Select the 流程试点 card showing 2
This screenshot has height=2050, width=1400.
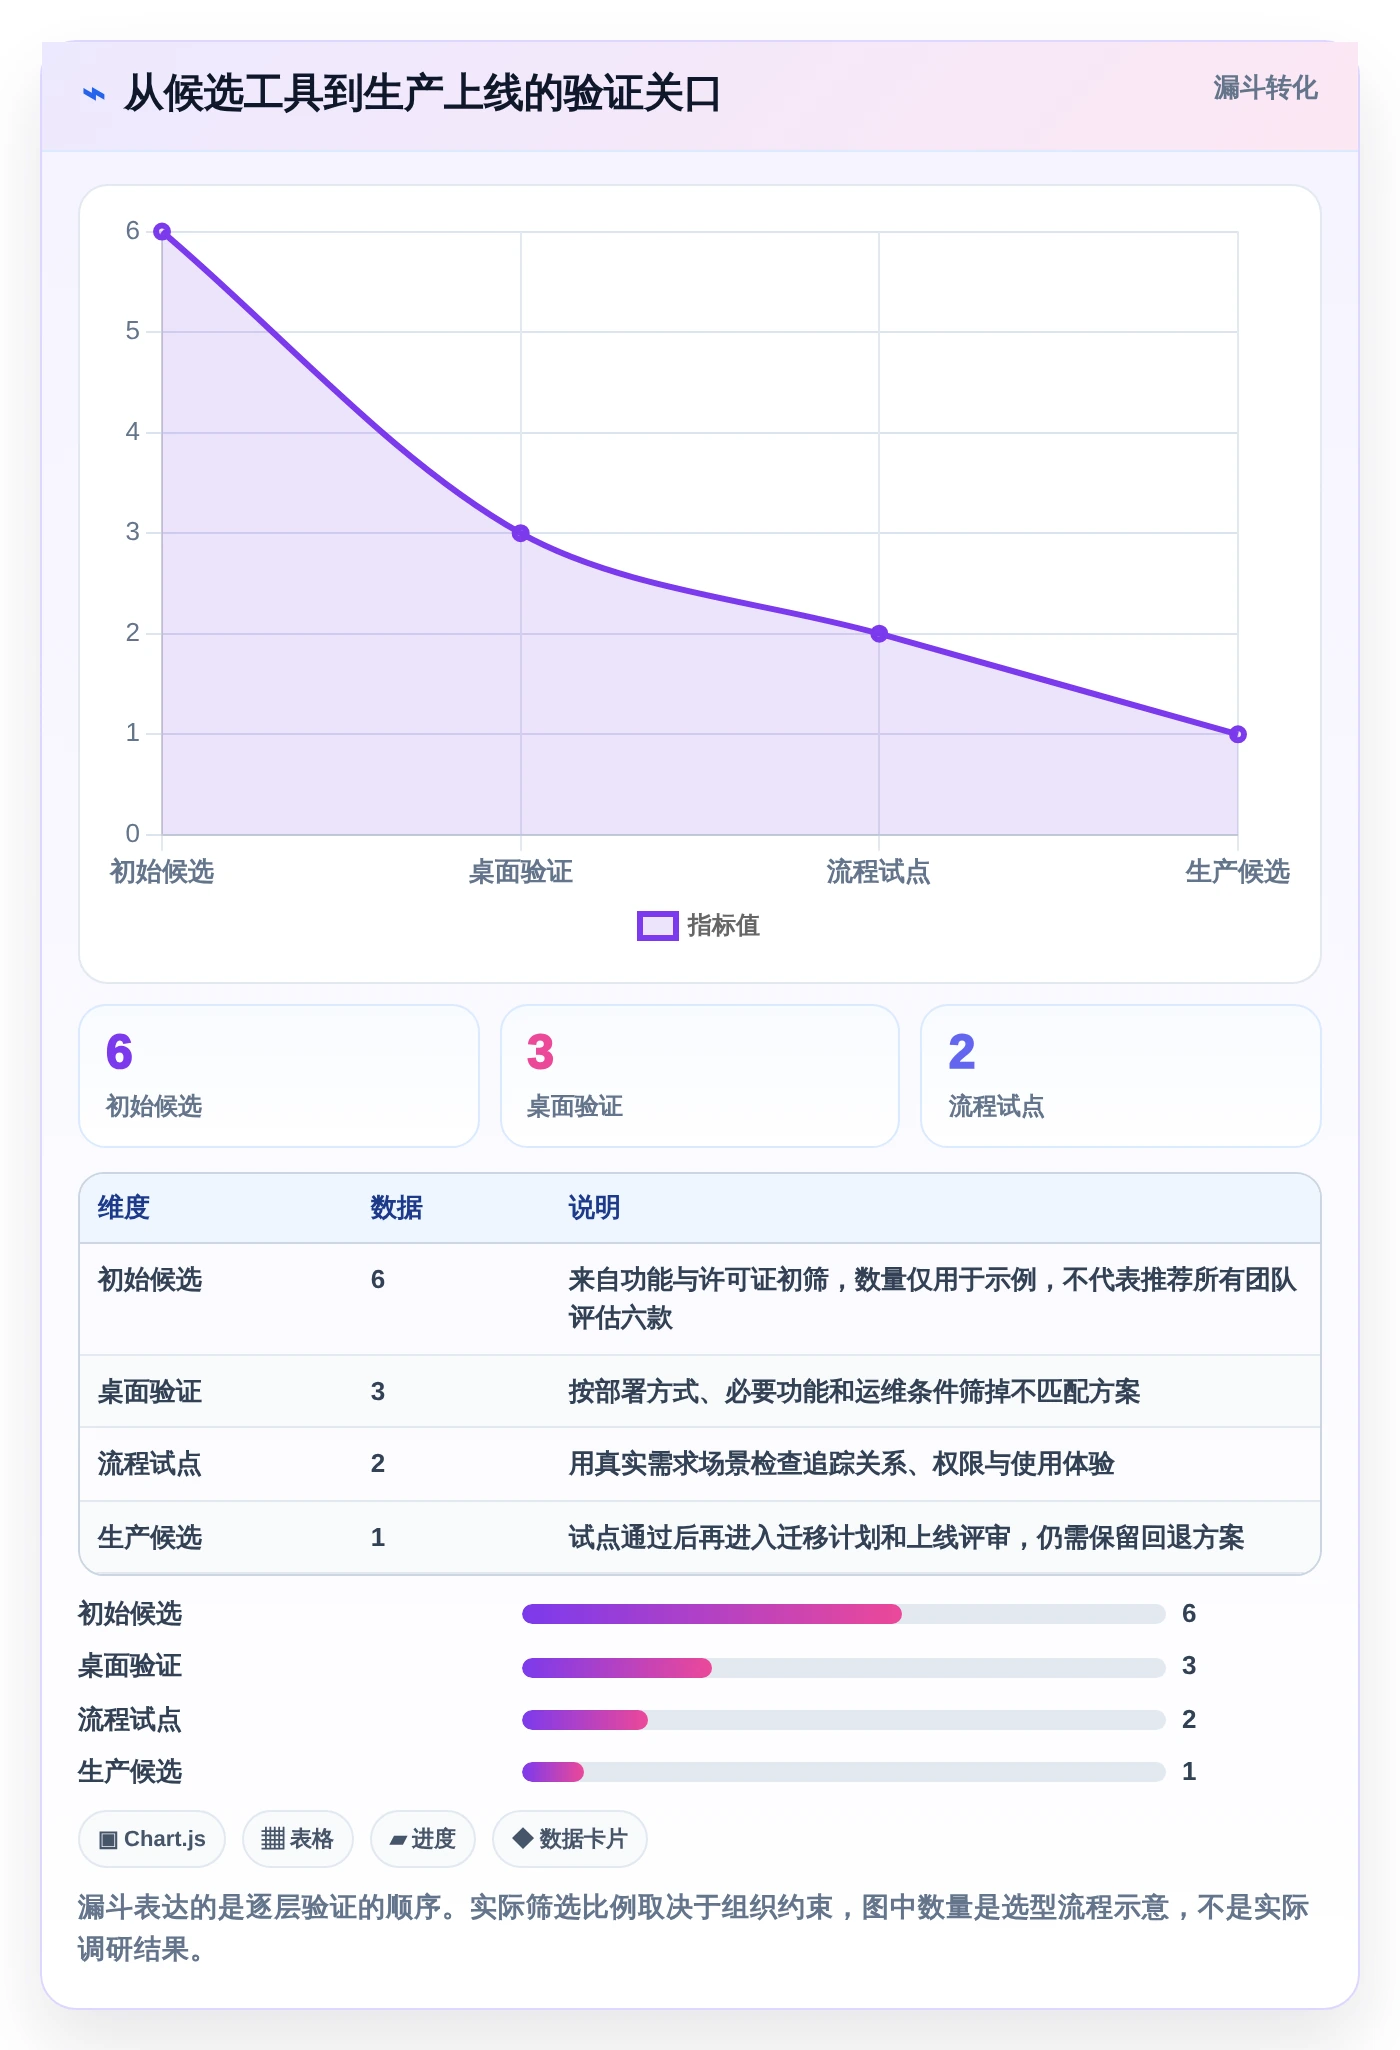pyautogui.click(x=1121, y=1076)
